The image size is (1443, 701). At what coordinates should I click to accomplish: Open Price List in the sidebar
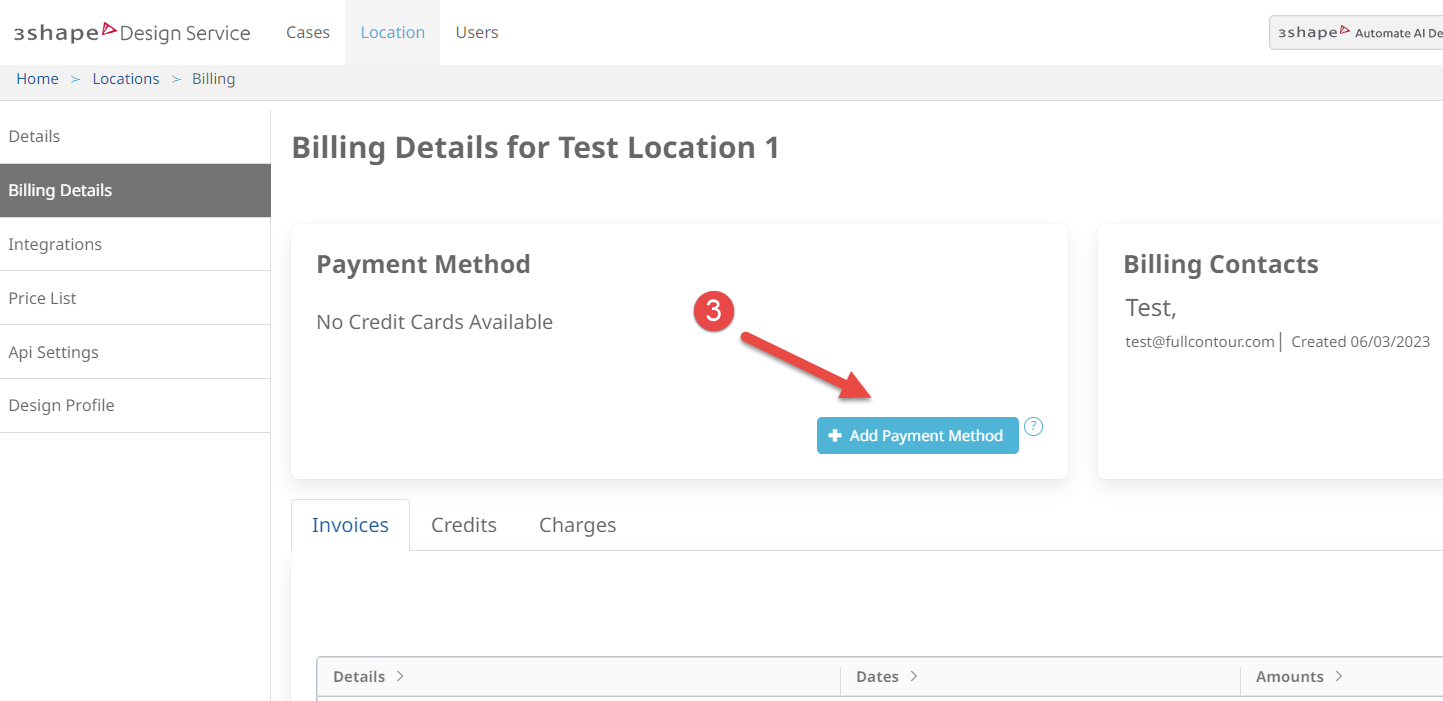135,298
